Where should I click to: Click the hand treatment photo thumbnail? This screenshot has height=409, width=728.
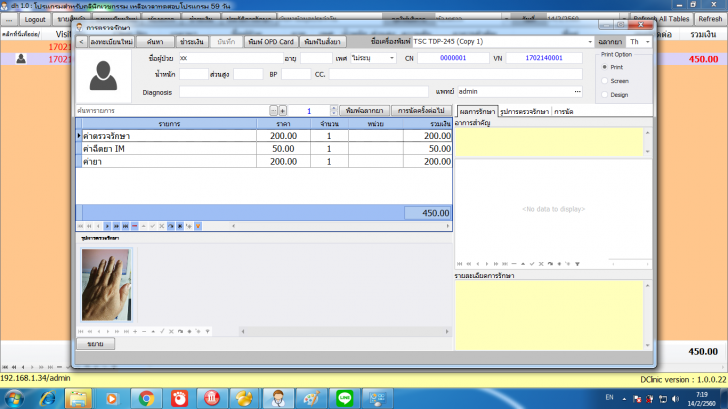coord(106,285)
